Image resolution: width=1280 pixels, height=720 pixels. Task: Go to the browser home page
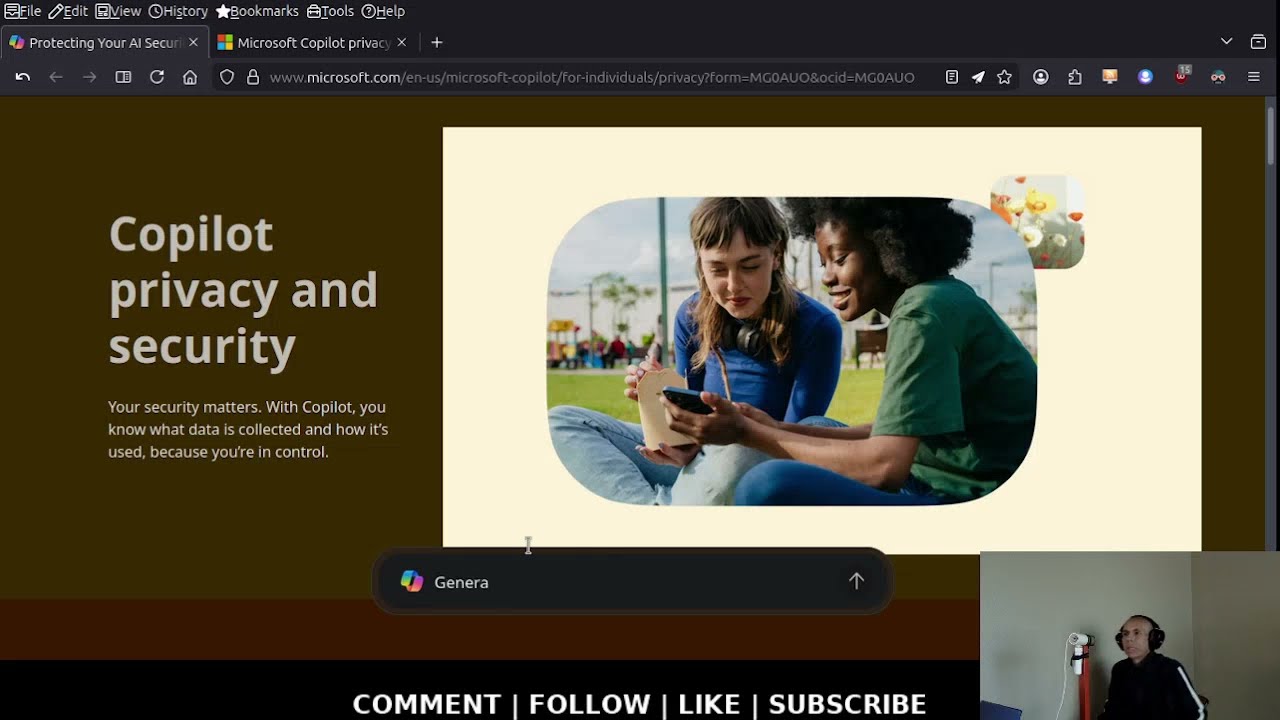point(190,77)
